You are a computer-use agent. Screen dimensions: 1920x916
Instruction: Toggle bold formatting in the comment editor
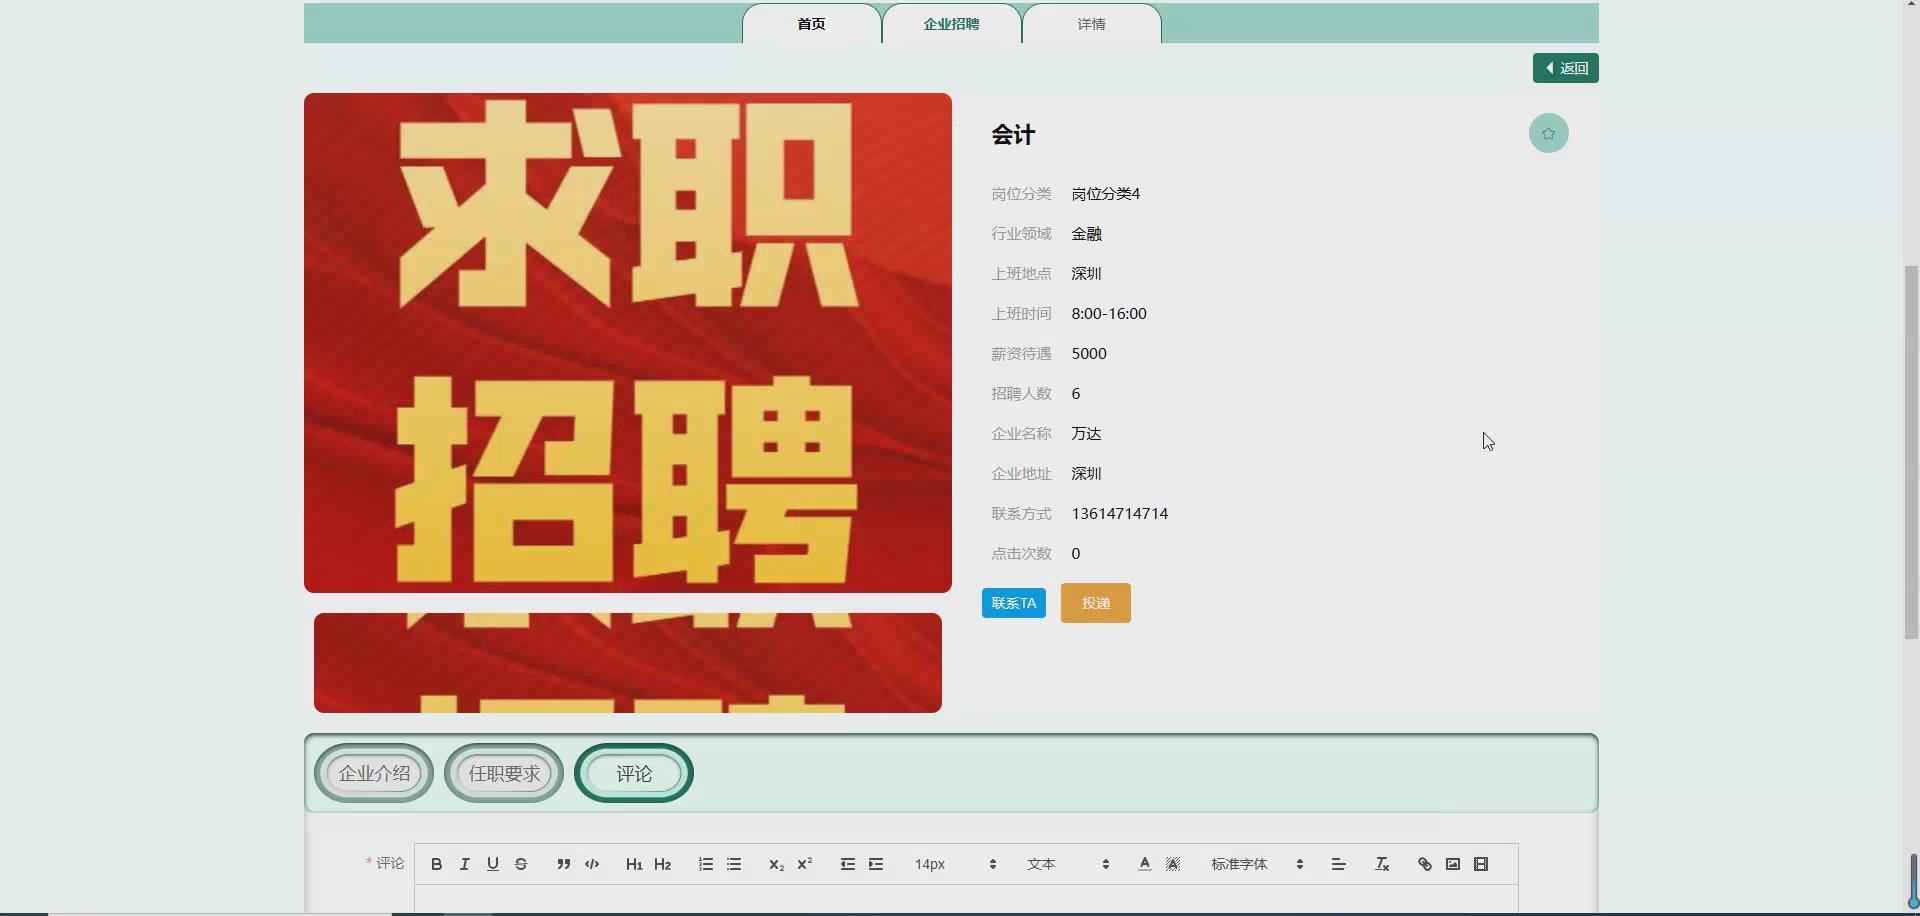[x=436, y=864]
